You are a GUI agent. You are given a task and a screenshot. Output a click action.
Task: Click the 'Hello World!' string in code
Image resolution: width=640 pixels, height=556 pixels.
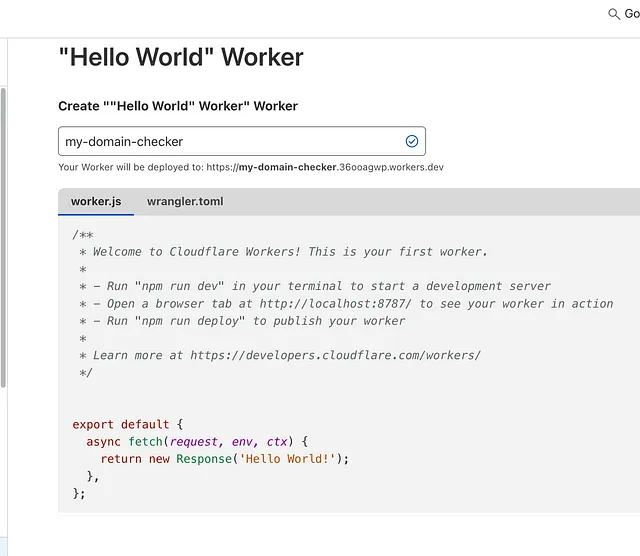coord(287,459)
